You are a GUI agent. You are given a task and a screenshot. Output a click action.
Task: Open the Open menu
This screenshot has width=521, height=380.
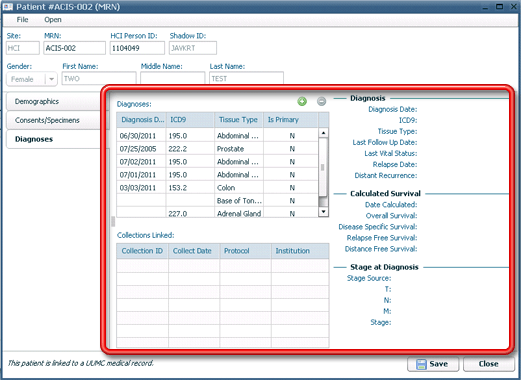coord(53,20)
